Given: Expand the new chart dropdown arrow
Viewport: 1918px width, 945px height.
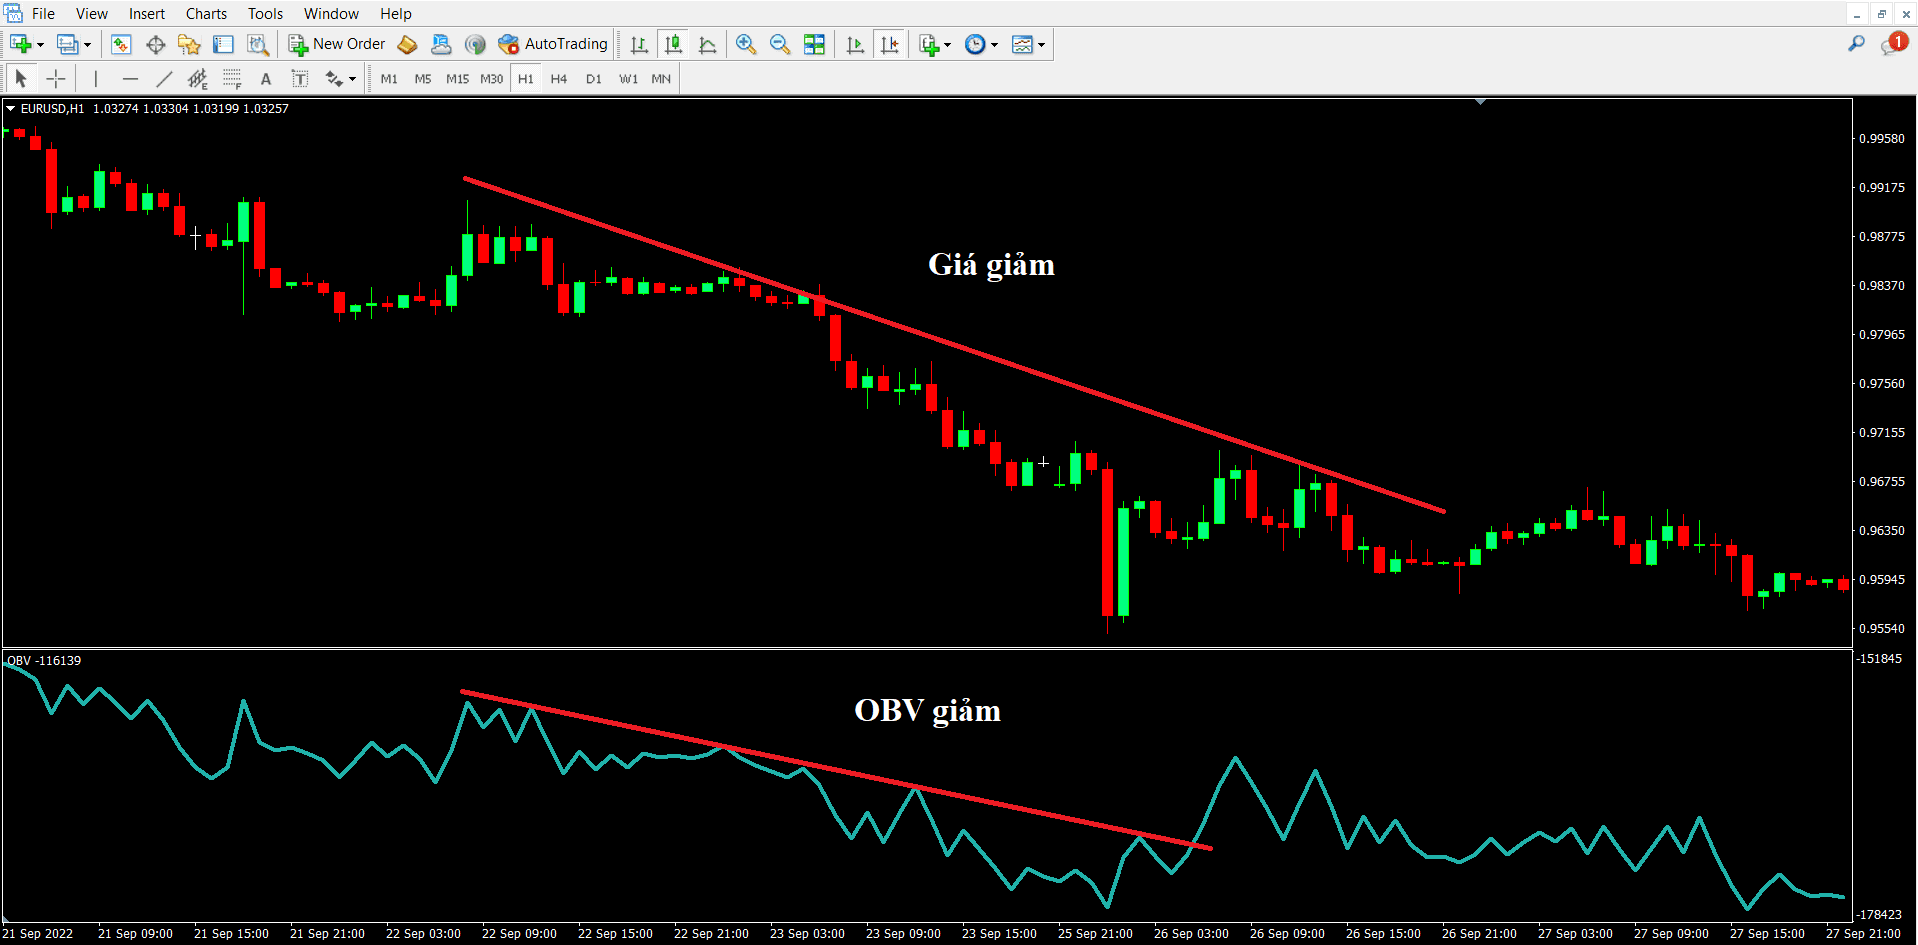Looking at the screenshot, I should click(40, 45).
